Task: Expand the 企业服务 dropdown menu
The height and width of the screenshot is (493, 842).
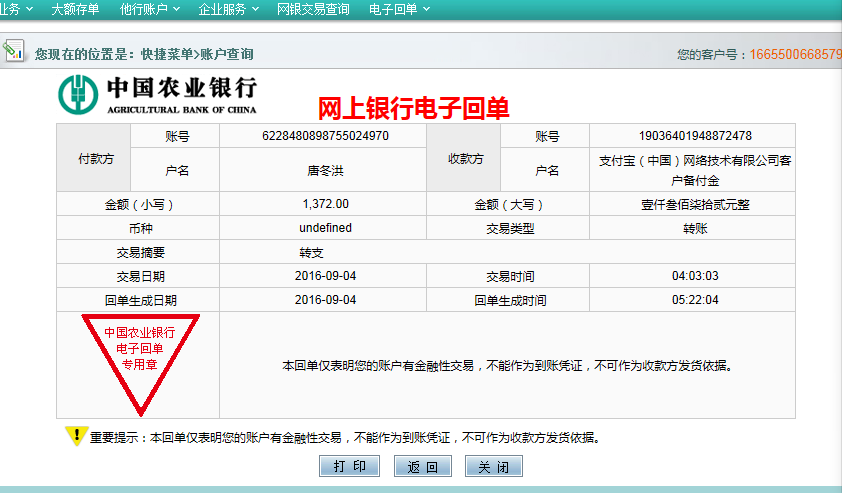Action: click(x=229, y=9)
